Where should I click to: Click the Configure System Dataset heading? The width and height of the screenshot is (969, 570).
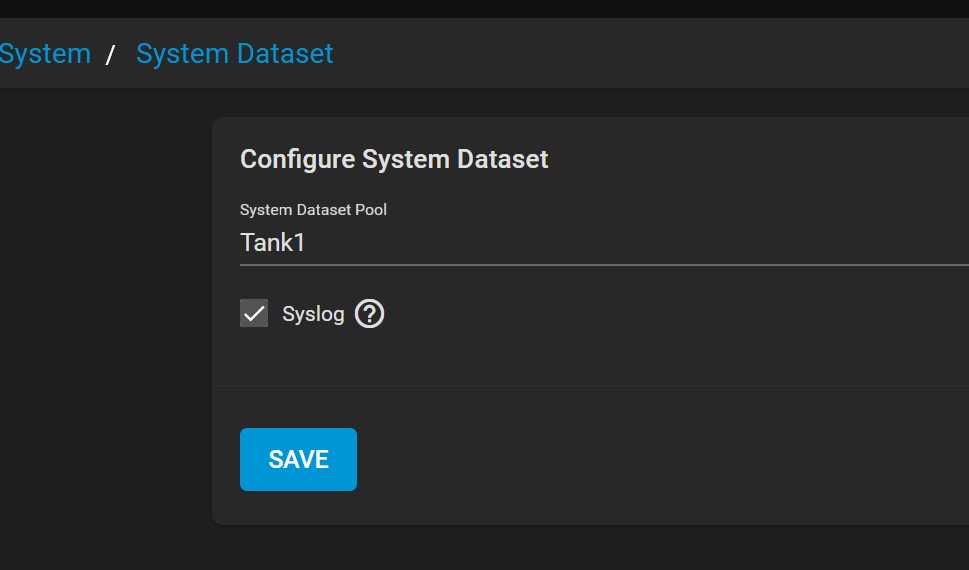tap(394, 159)
